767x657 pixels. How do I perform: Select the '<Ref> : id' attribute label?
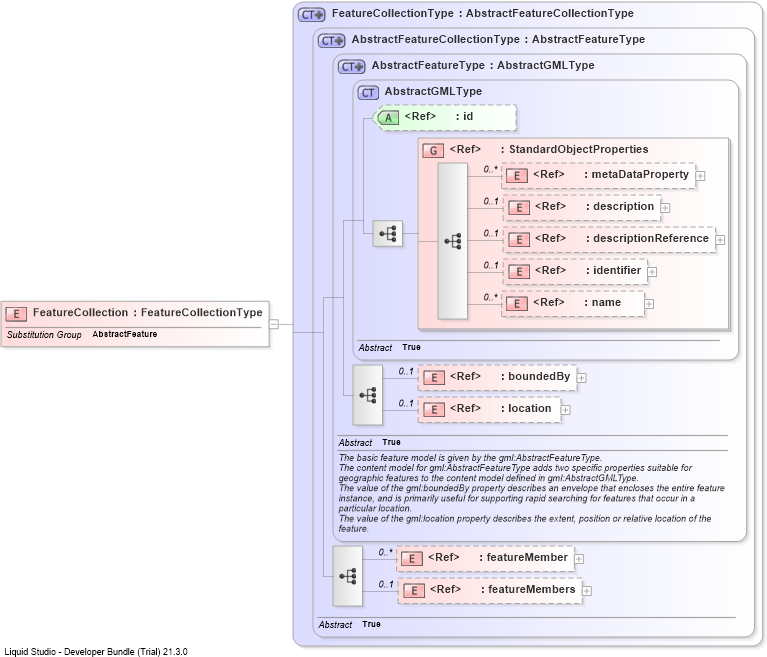click(x=439, y=116)
